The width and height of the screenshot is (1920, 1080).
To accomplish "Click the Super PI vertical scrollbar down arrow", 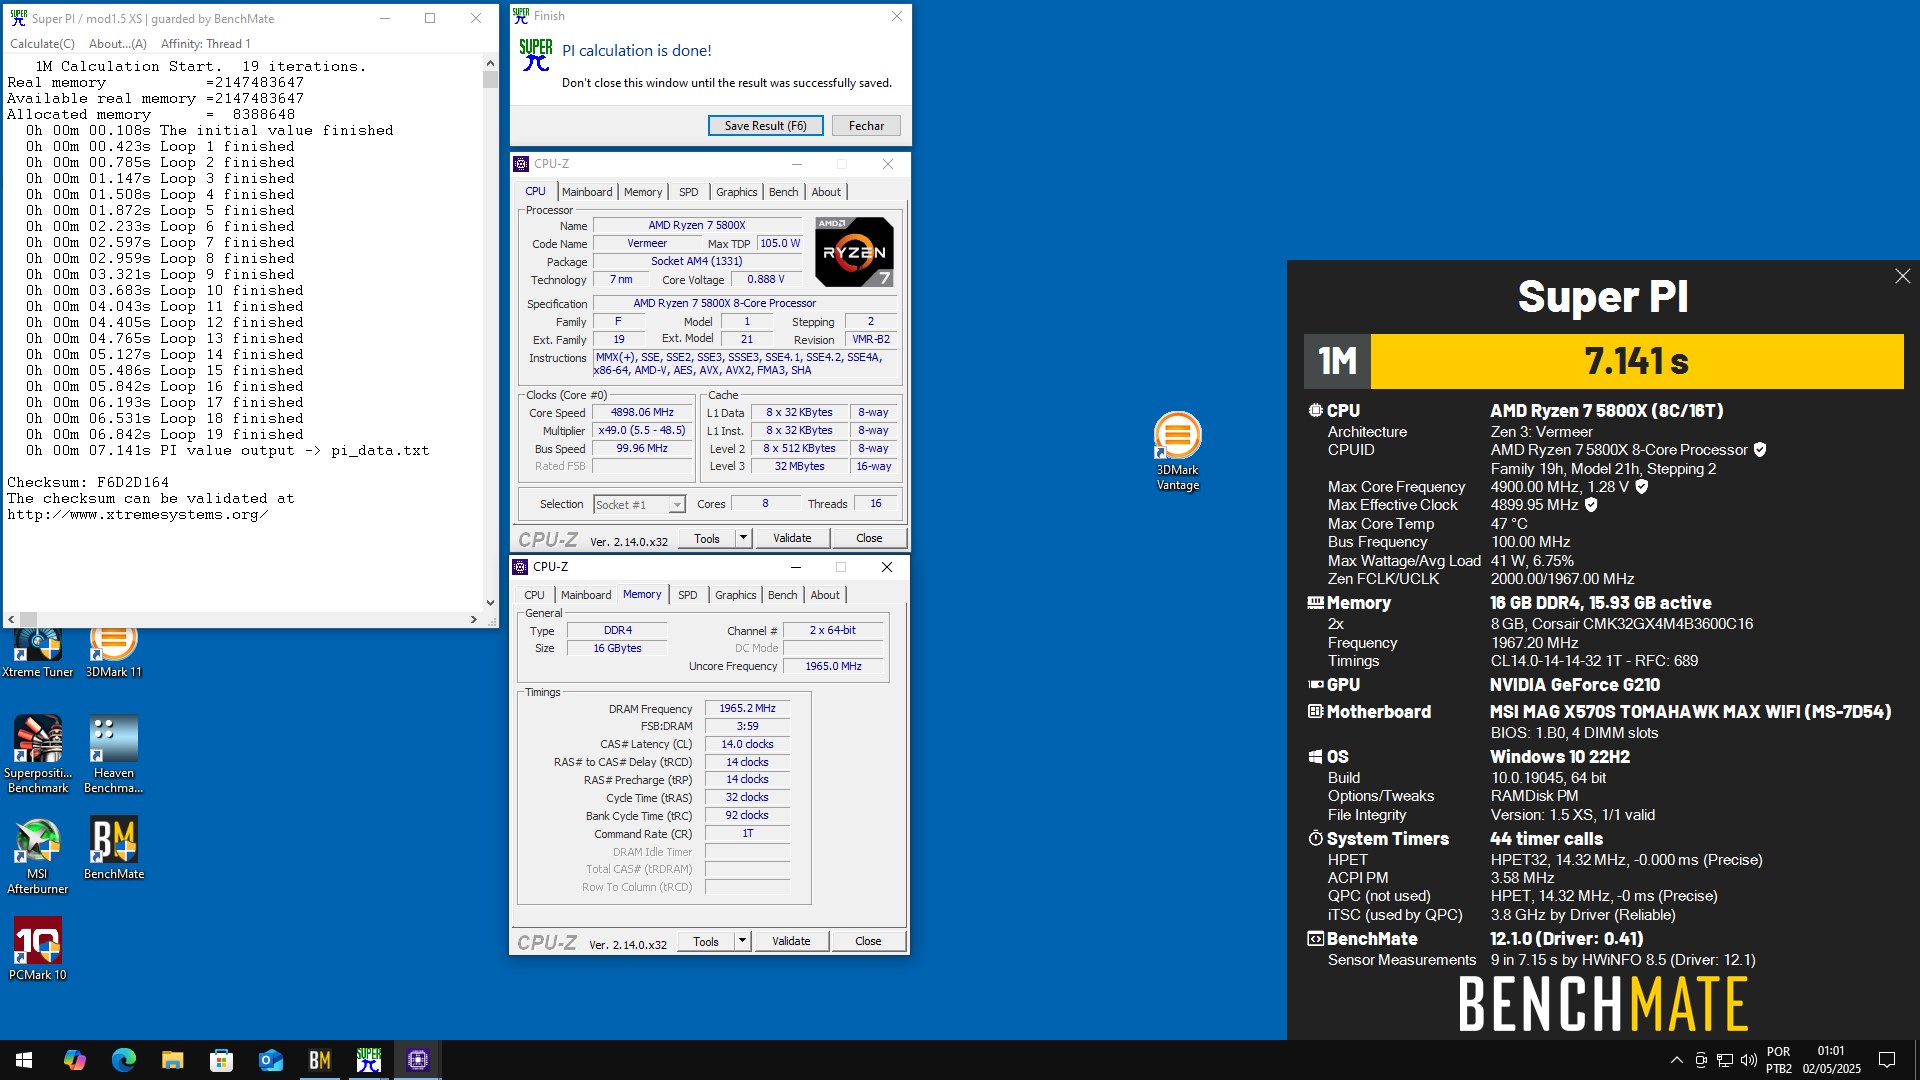I will 490,603.
